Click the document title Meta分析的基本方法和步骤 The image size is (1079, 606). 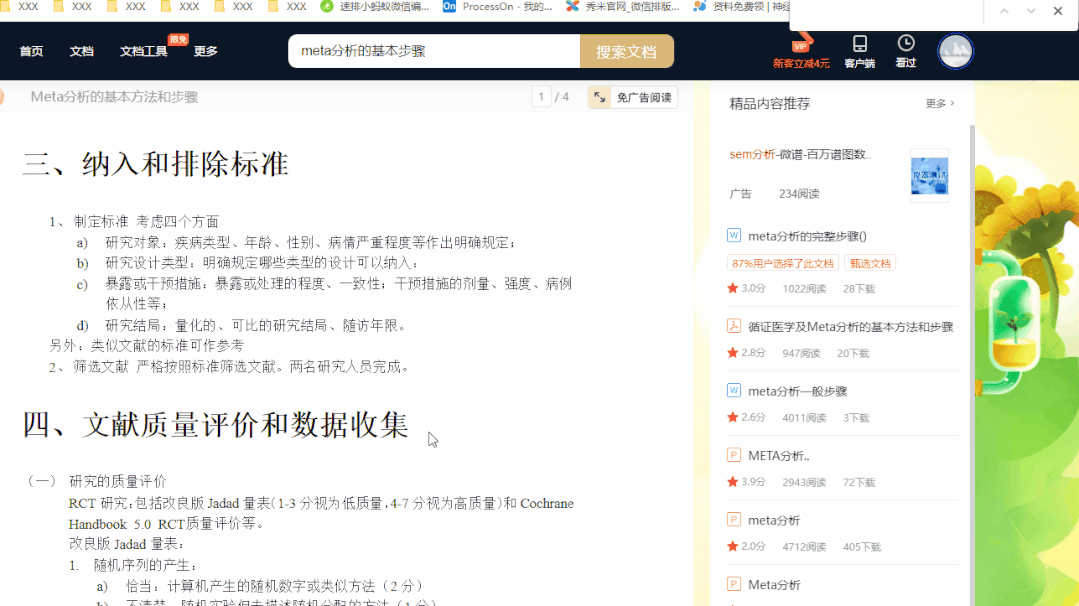point(114,97)
